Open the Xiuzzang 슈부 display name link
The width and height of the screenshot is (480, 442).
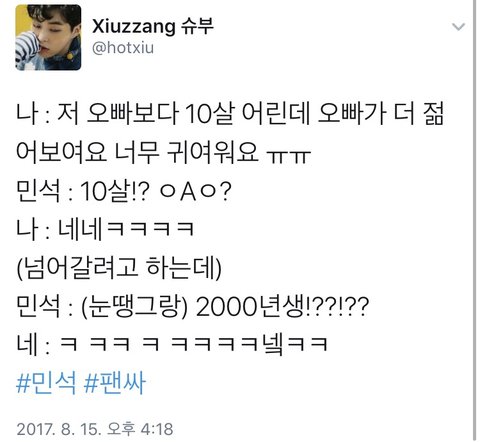pos(153,26)
